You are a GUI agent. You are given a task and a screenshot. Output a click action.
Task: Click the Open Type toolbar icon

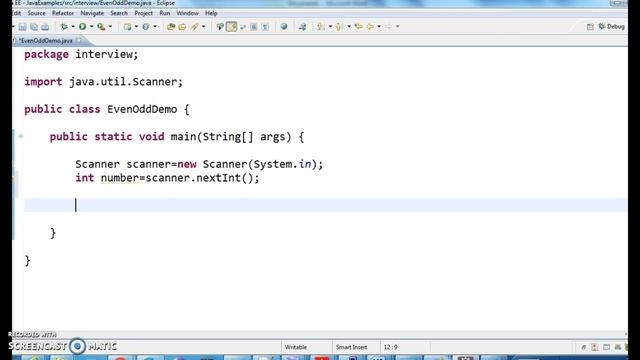(x=171, y=27)
